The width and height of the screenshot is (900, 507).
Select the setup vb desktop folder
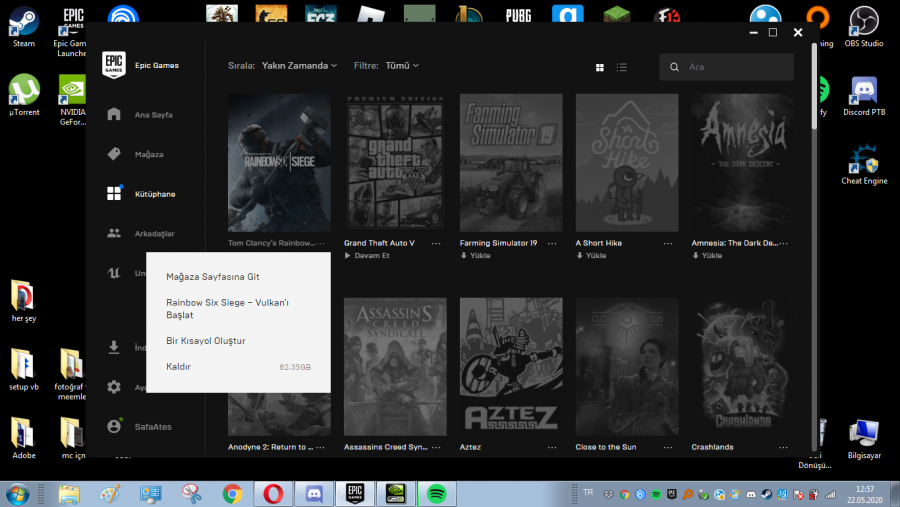tap(24, 370)
